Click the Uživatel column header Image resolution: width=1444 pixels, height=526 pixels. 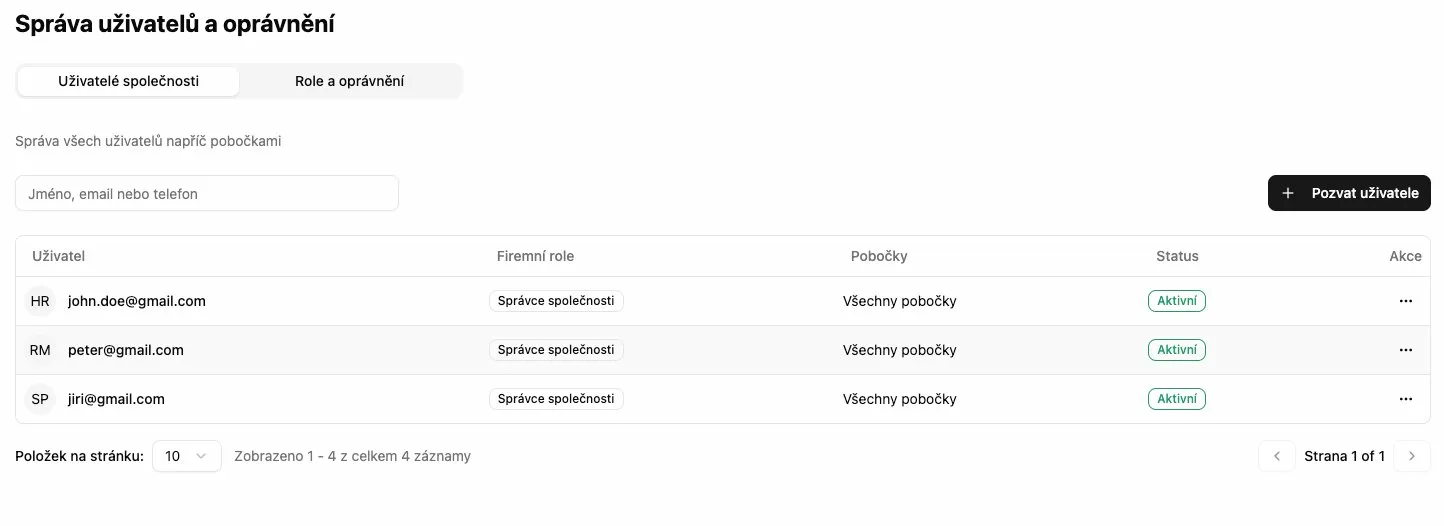pyautogui.click(x=59, y=256)
